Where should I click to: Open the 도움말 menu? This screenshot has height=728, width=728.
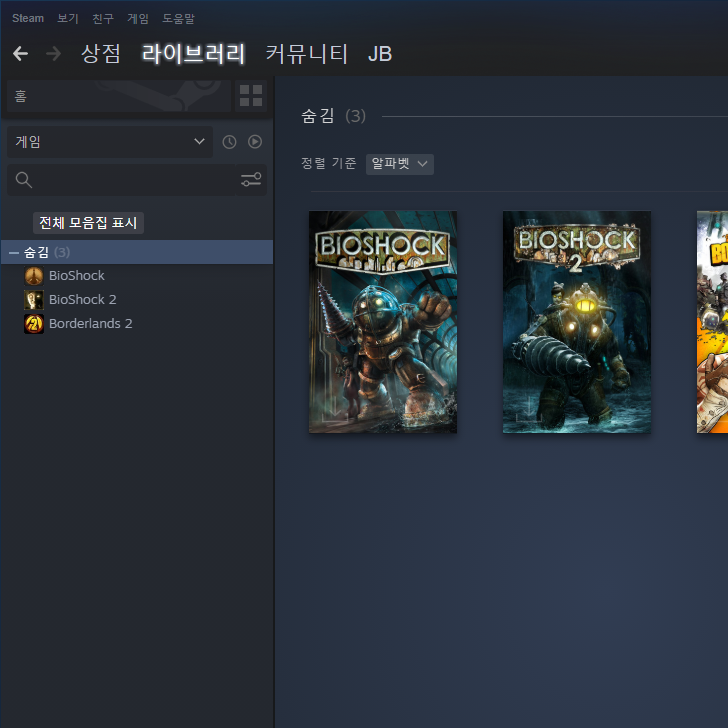[178, 19]
